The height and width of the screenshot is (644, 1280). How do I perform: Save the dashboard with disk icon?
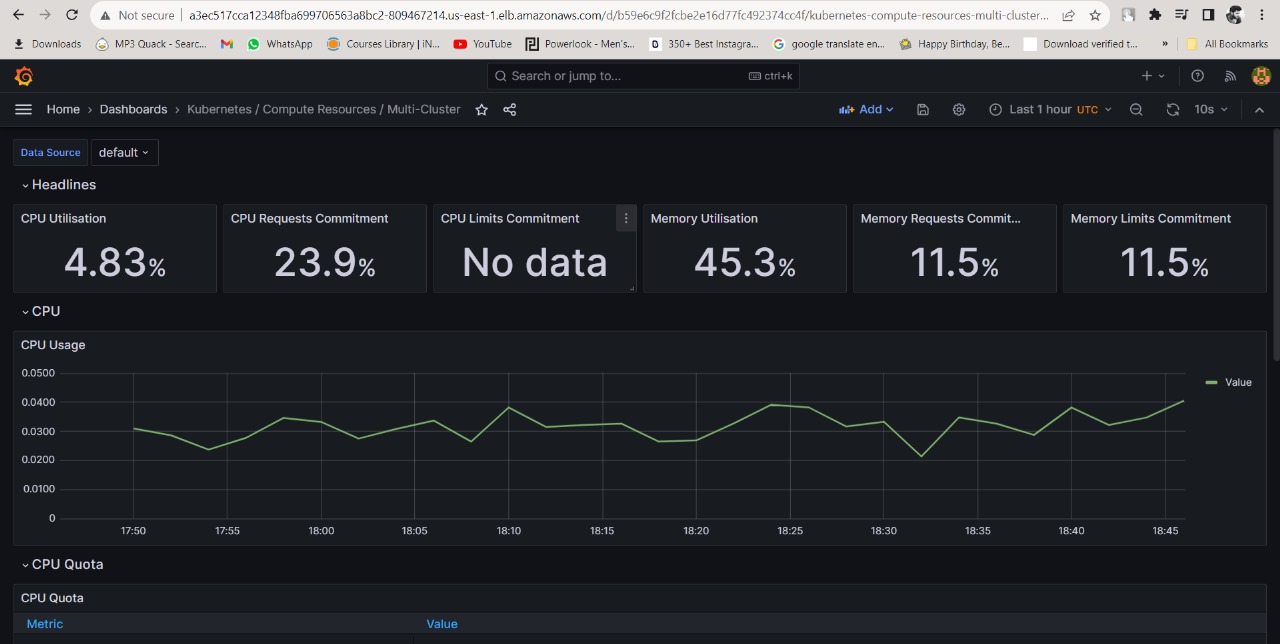923,110
